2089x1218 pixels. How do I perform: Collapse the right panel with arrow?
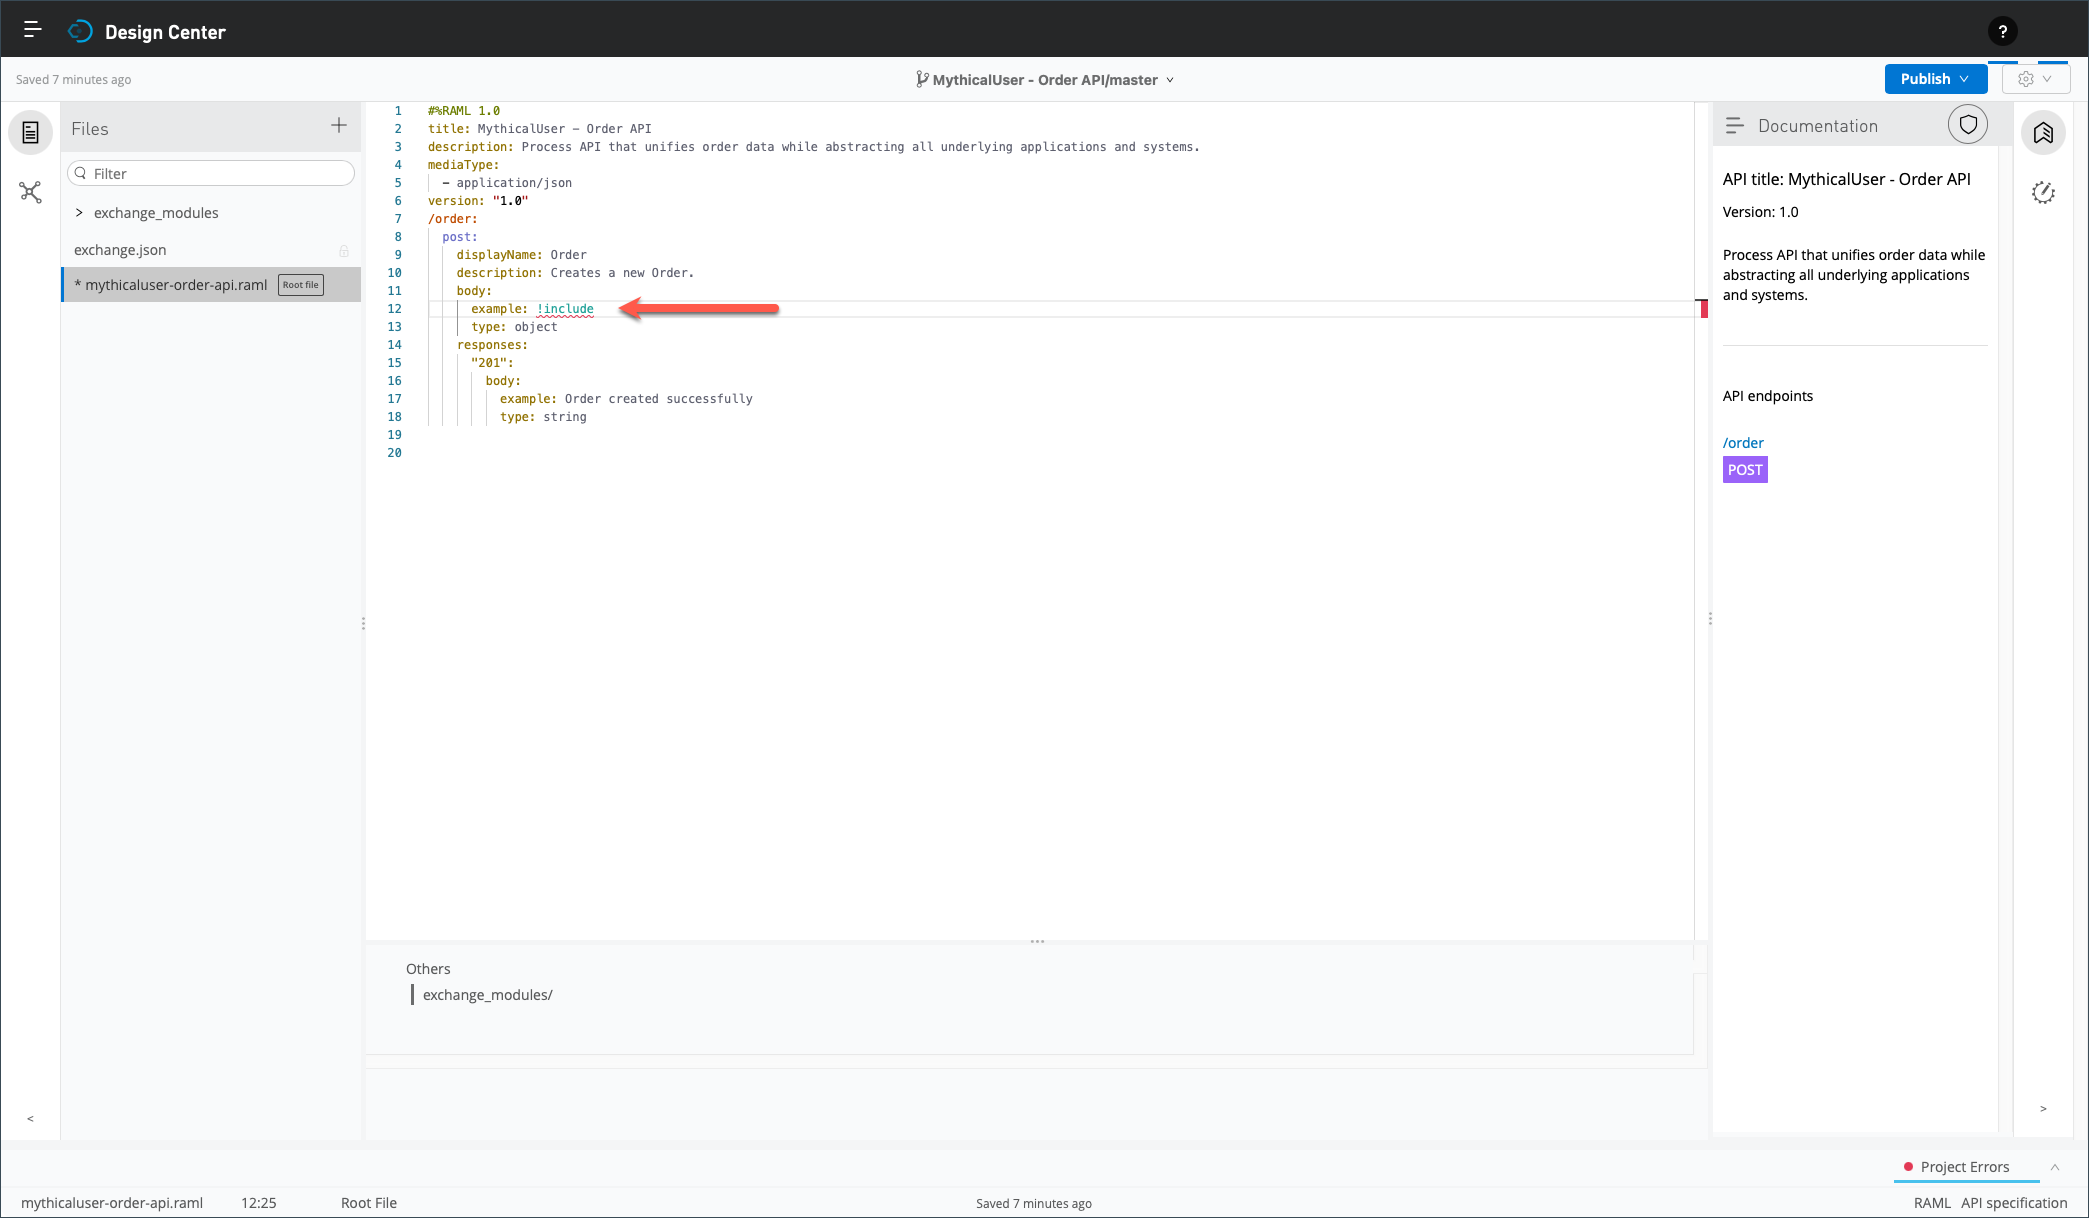pos(2043,1109)
